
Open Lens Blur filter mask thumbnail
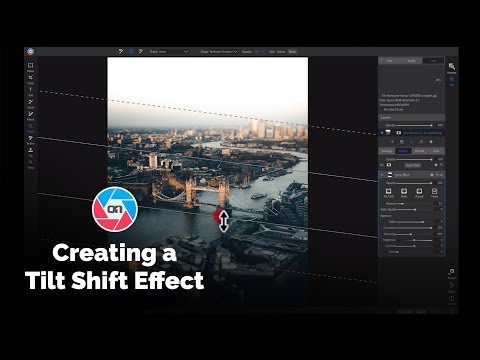click(x=390, y=175)
